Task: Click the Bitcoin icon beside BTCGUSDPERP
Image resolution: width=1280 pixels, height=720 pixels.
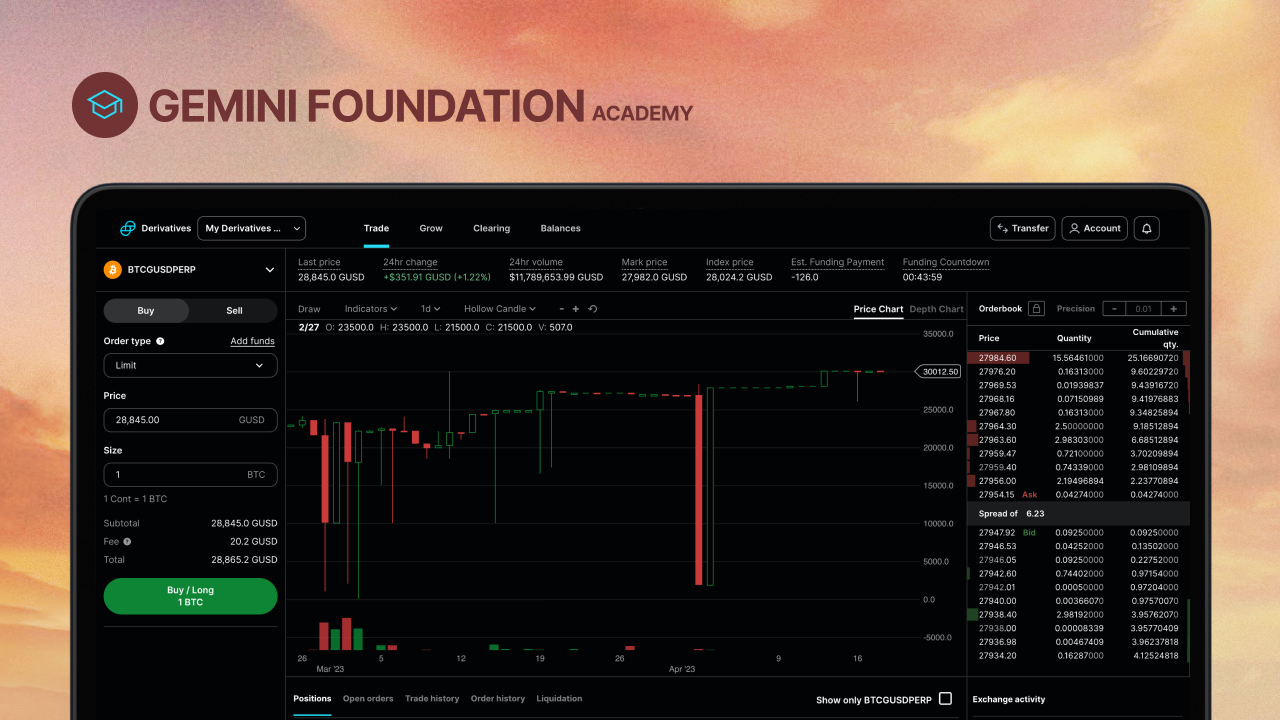Action: point(112,269)
